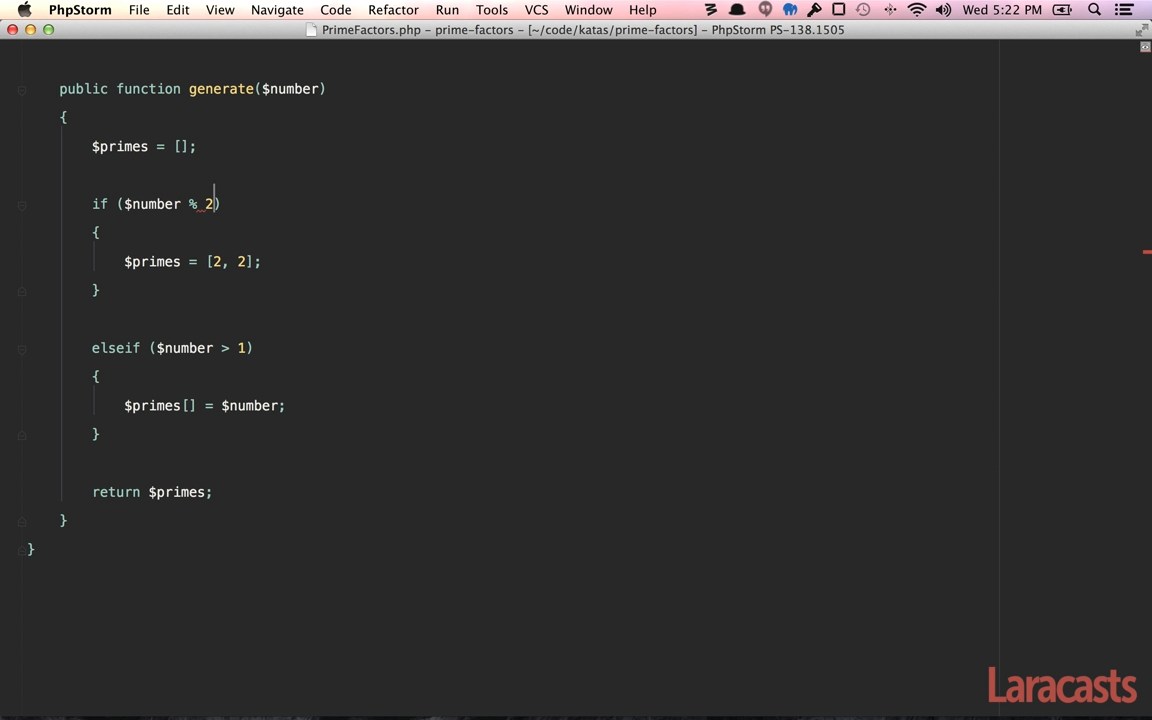Click the date and time display
This screenshot has width=1152, height=720.
click(1001, 10)
